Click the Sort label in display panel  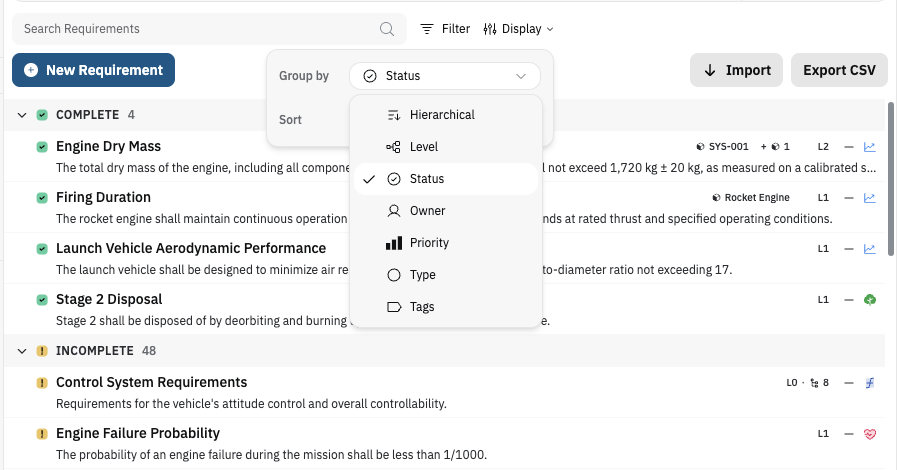tap(290, 120)
